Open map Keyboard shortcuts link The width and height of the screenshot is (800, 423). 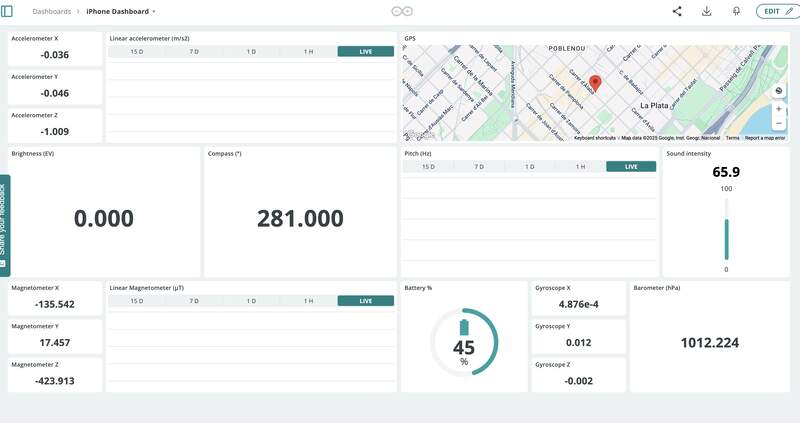[x=595, y=138]
